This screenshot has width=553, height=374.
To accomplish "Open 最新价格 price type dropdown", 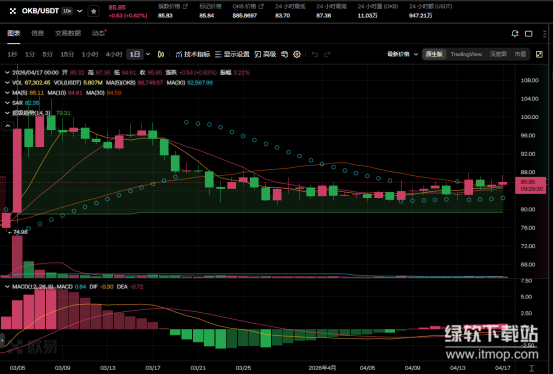I will tap(402, 54).
